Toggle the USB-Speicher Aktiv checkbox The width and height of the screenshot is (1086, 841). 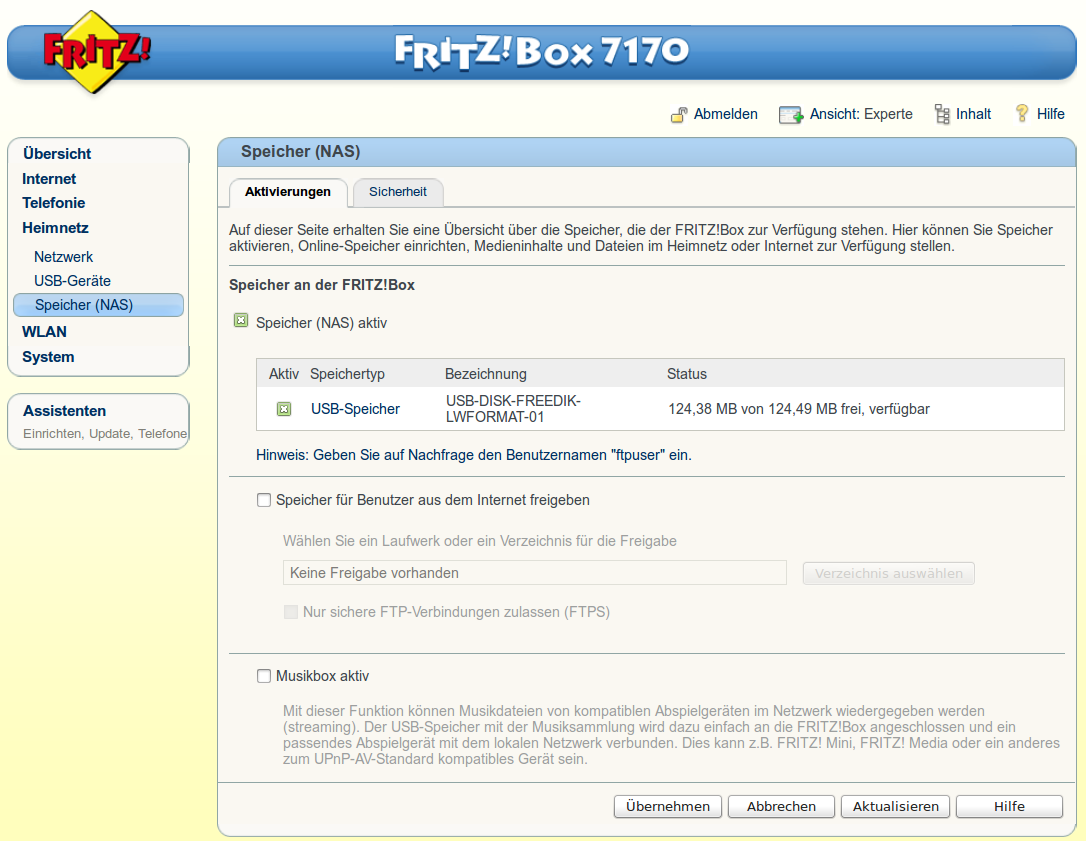tap(284, 409)
